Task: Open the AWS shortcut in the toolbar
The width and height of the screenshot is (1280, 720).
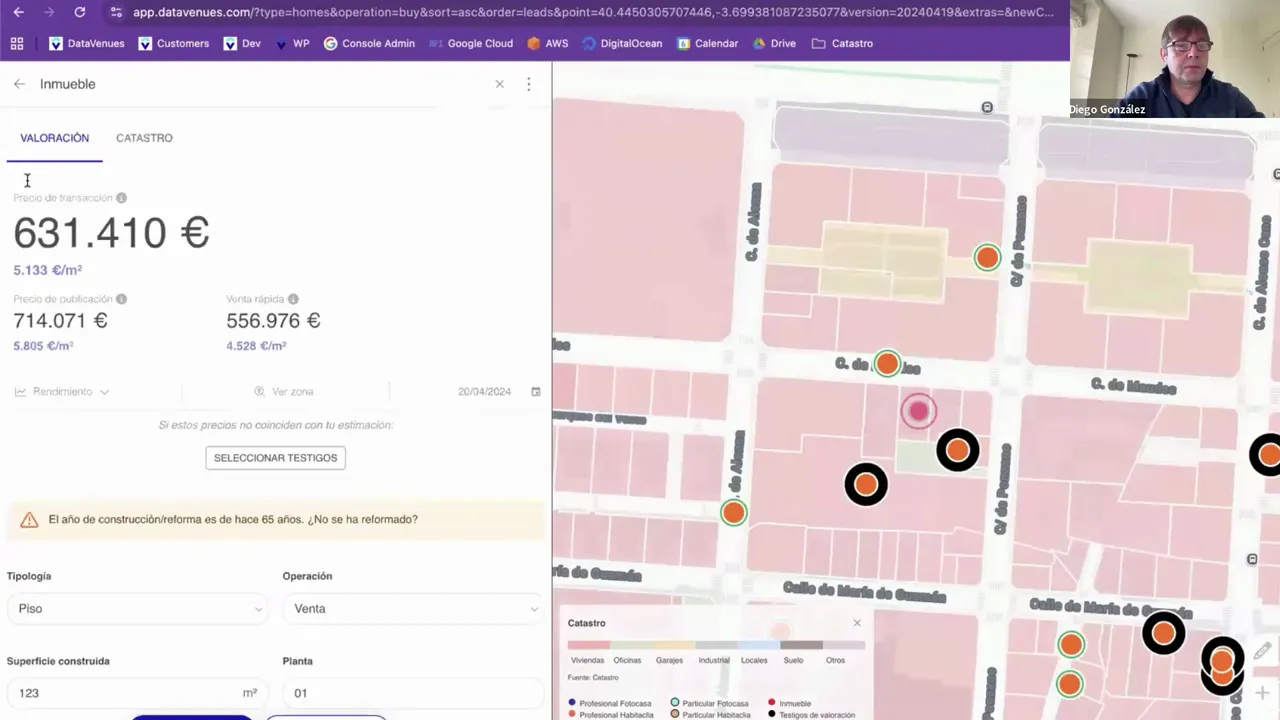Action: tap(546, 43)
